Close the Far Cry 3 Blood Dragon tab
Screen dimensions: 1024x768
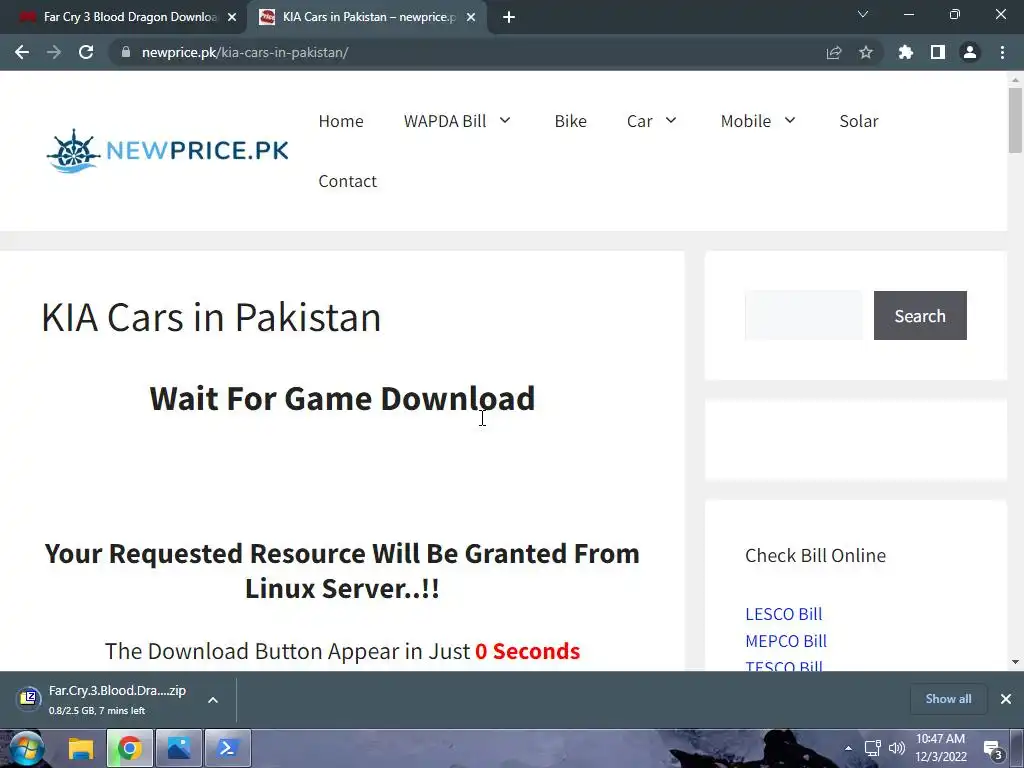232,17
